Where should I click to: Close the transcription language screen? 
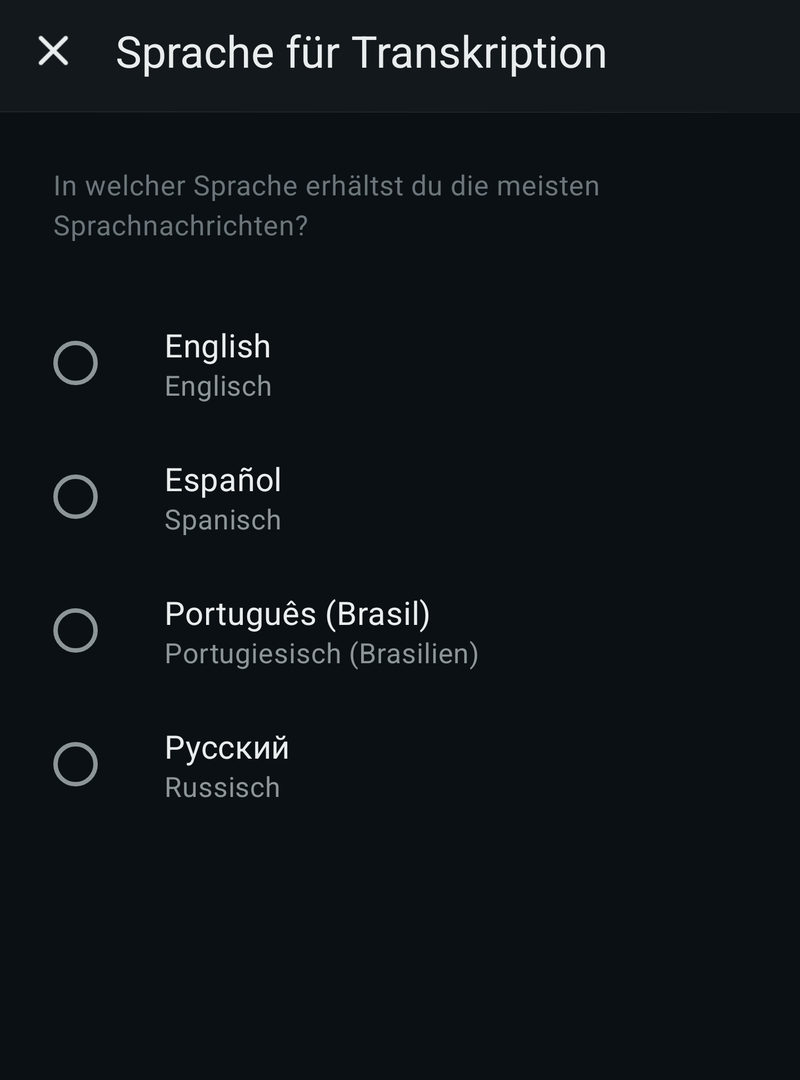[x=53, y=51]
